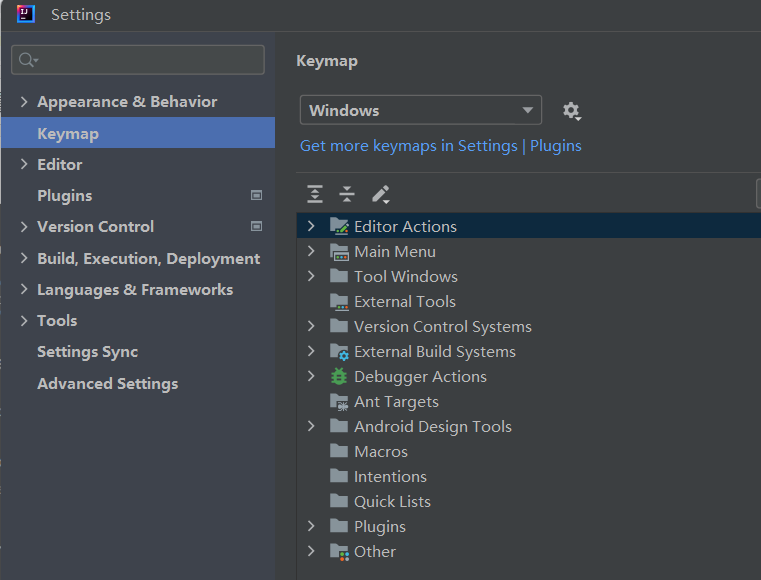The image size is (761, 580).
Task: Expand the Other keymap group
Action: [x=311, y=551]
